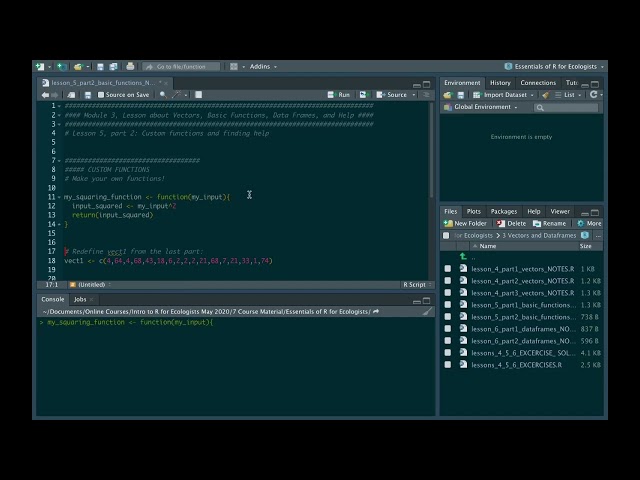Click the New Folder button
Viewport: 640px width, 480px height.
point(465,223)
